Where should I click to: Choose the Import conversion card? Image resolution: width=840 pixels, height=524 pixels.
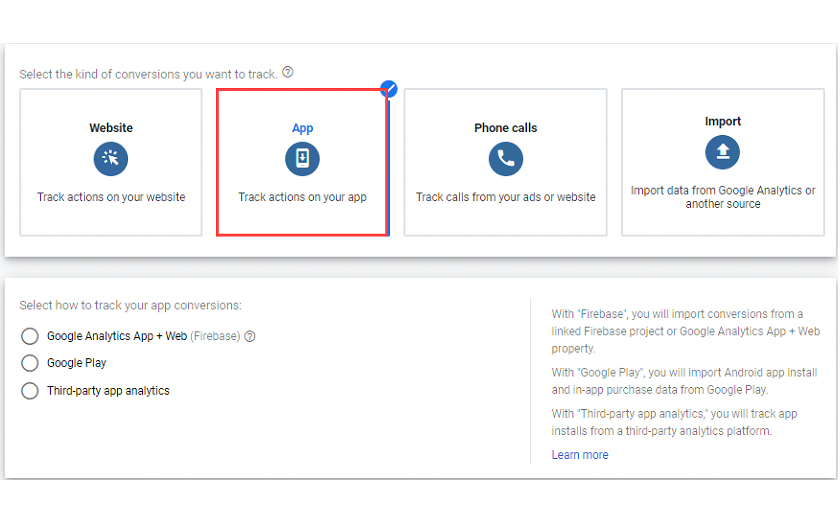pyautogui.click(x=723, y=162)
